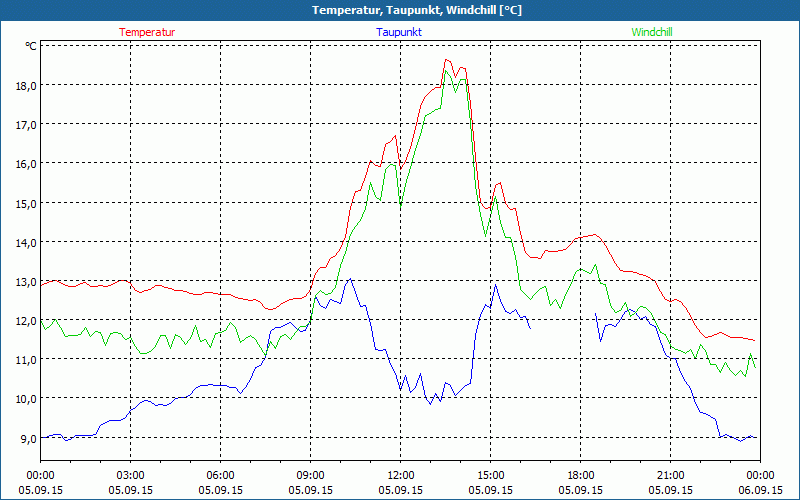Select the green 'Windchill' legend label
Viewport: 800px width, 500px height.
pyautogui.click(x=652, y=32)
